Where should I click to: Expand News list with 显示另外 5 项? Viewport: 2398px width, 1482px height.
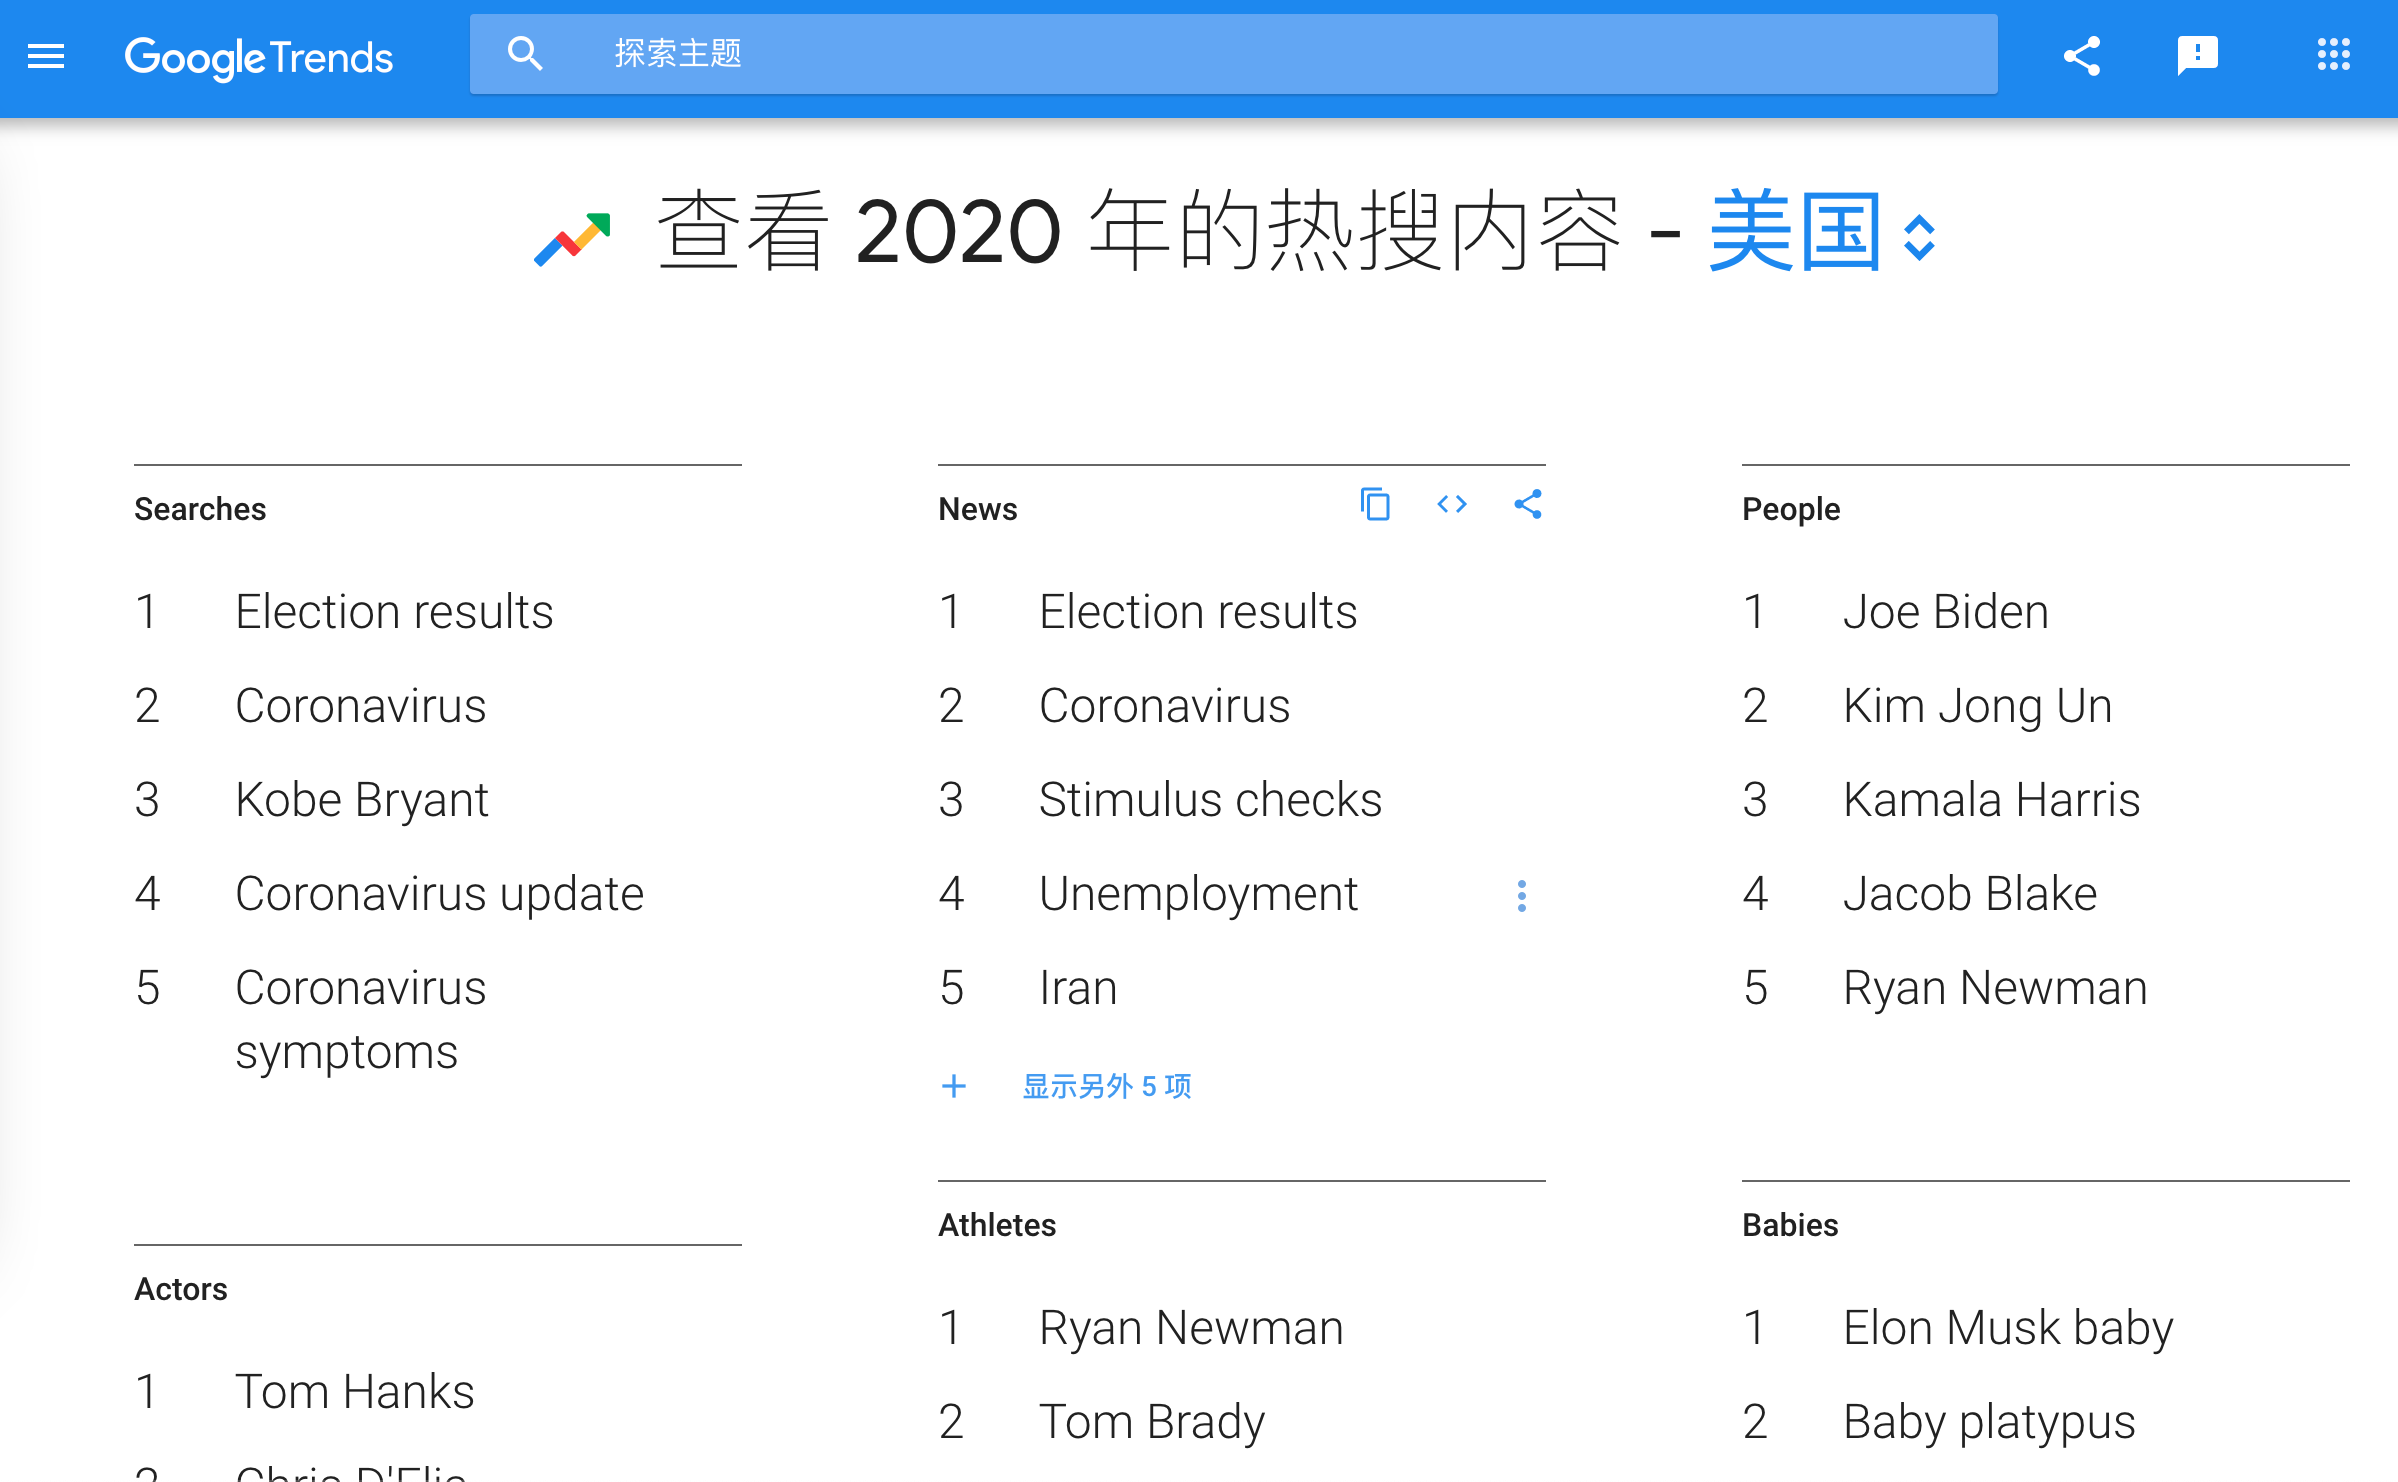tap(1106, 1086)
